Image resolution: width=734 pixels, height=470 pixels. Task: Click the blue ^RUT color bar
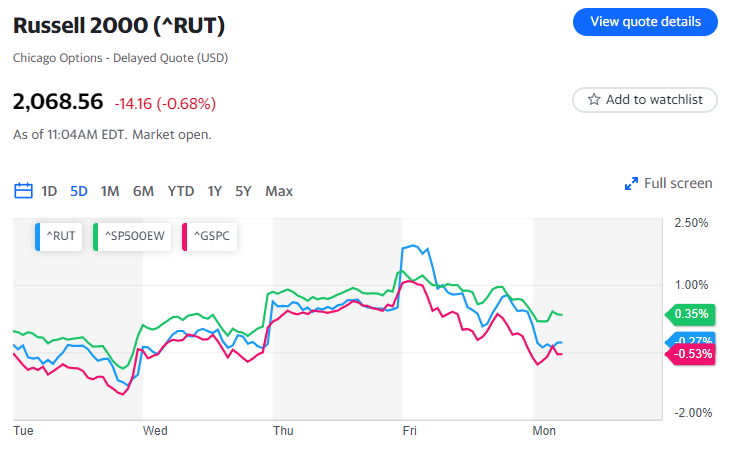37,237
